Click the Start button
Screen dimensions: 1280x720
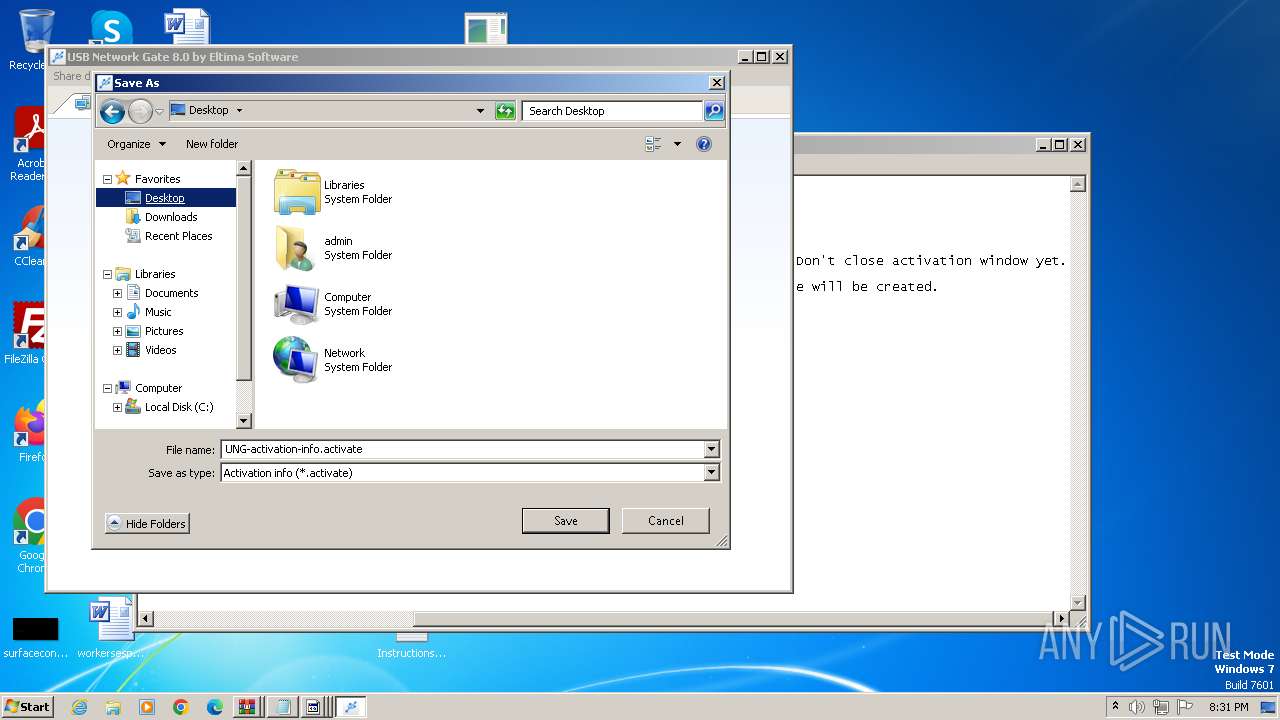point(28,707)
